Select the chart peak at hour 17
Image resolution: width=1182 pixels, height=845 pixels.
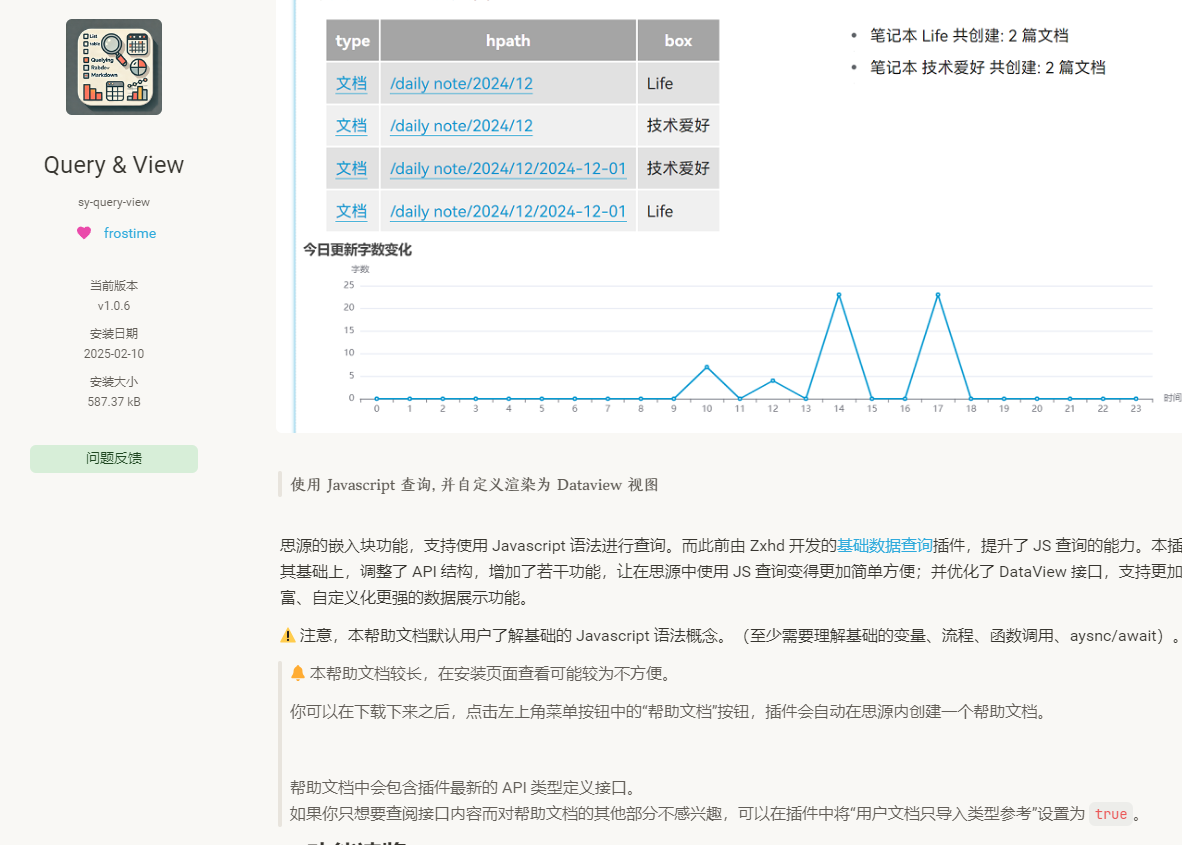click(x=938, y=295)
